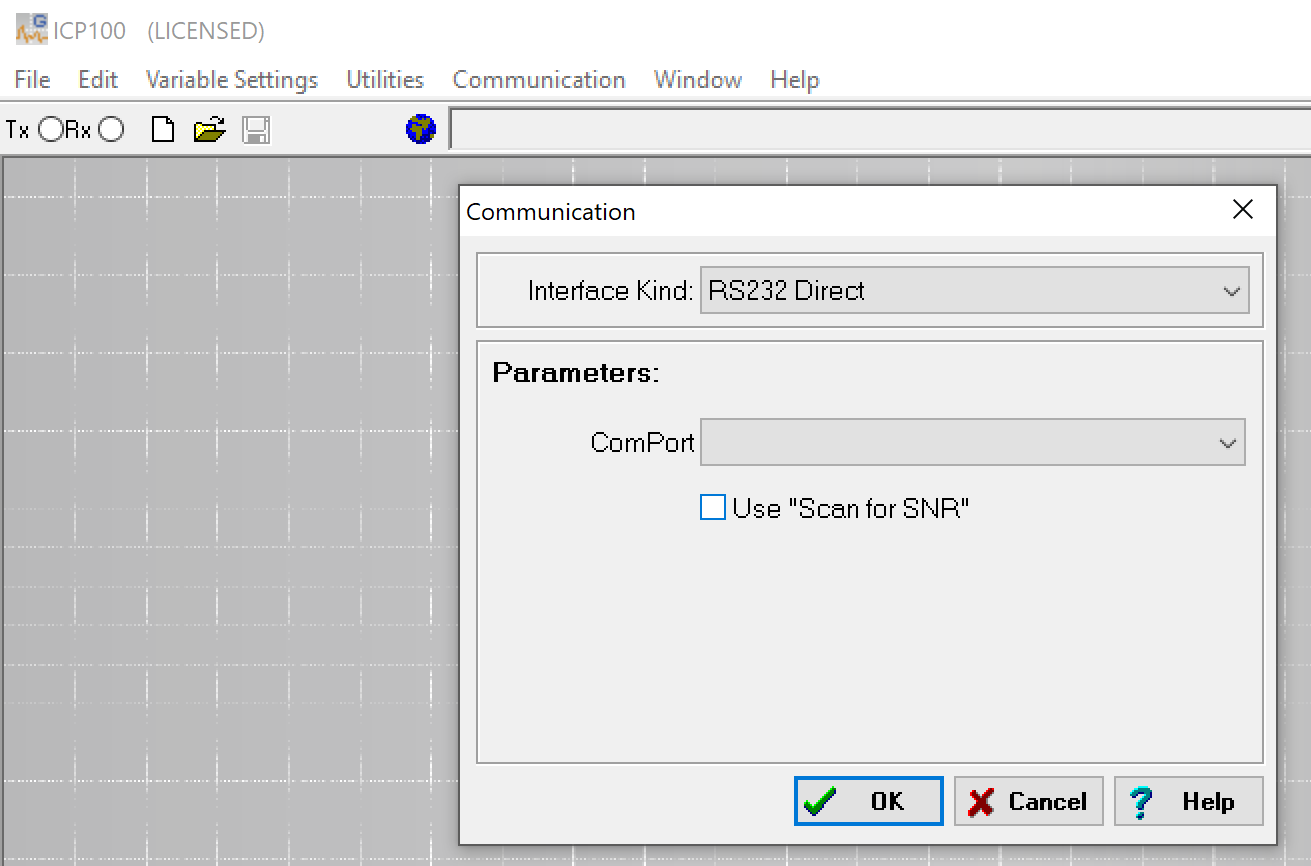Image resolution: width=1311 pixels, height=866 pixels.
Task: Open the ComPort dropdown list
Action: point(970,442)
